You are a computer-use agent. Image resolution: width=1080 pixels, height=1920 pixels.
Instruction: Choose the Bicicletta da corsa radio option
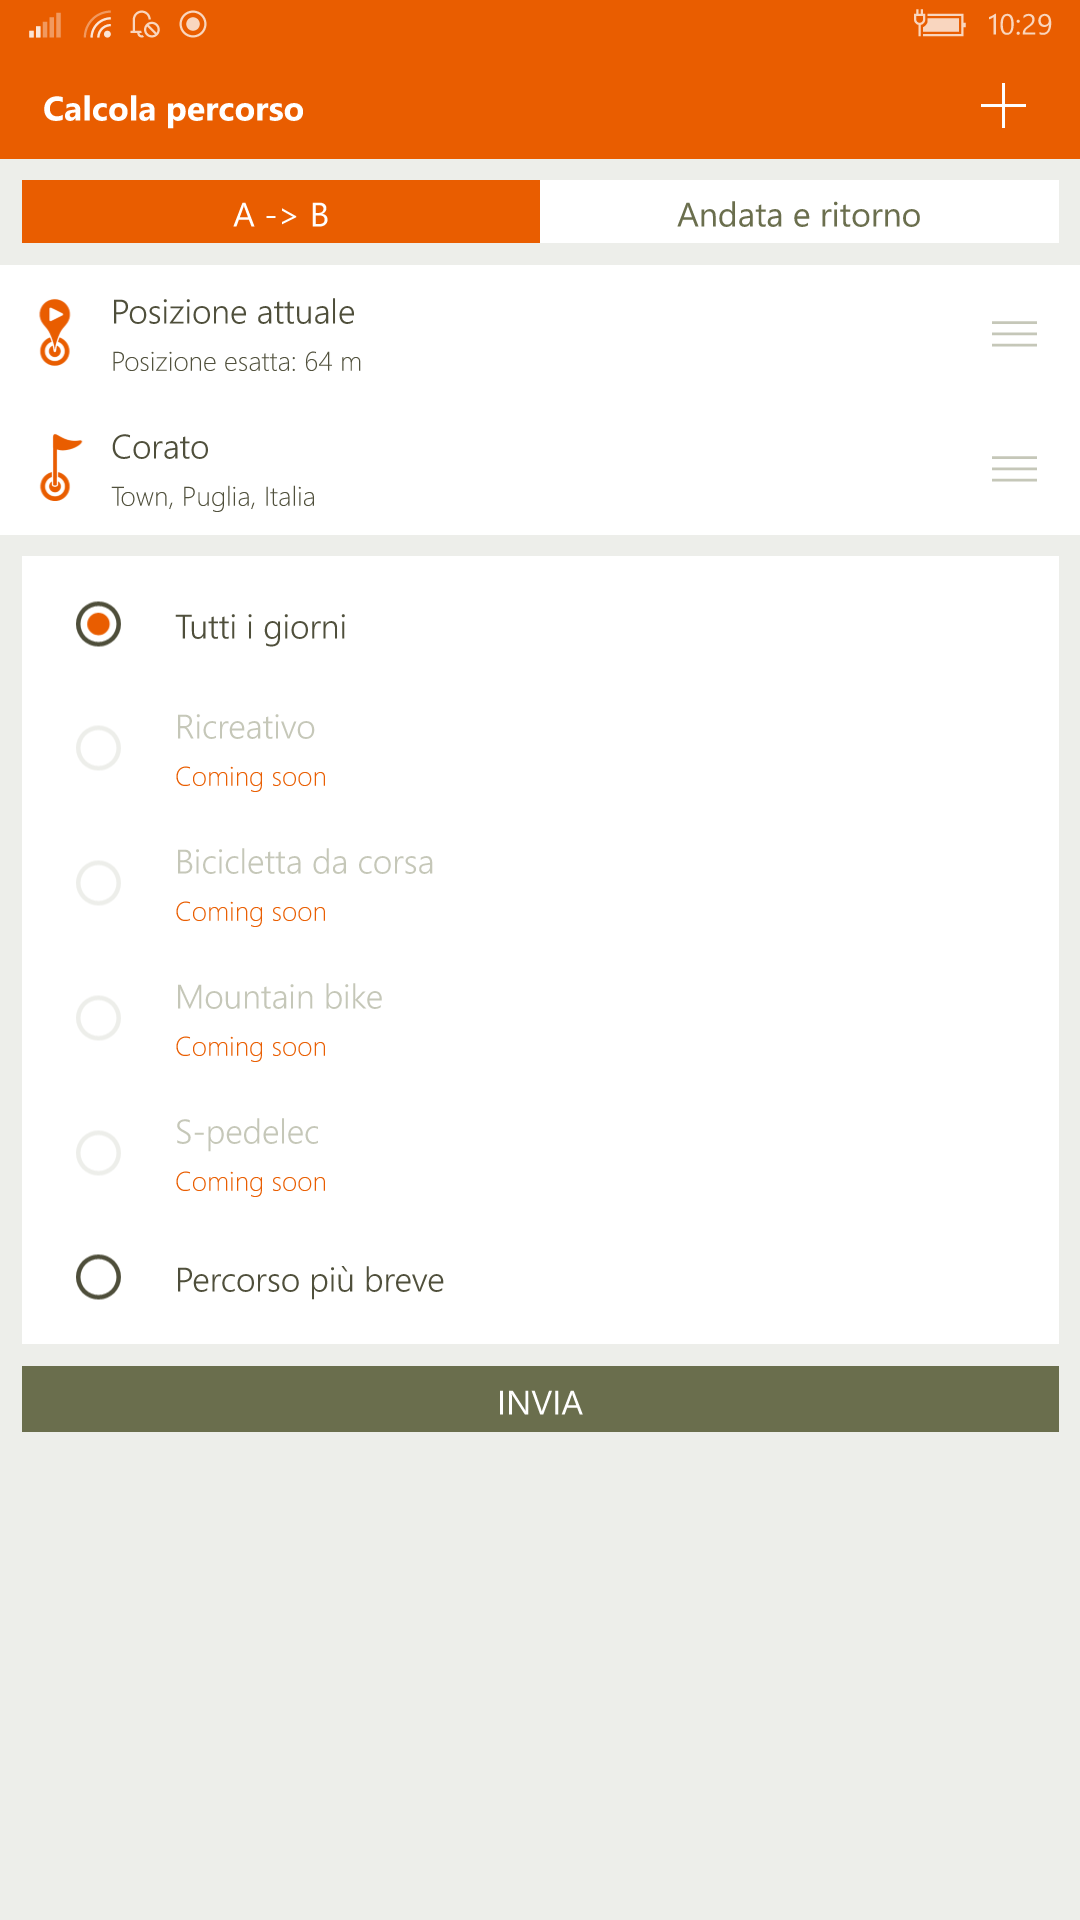[x=98, y=883]
